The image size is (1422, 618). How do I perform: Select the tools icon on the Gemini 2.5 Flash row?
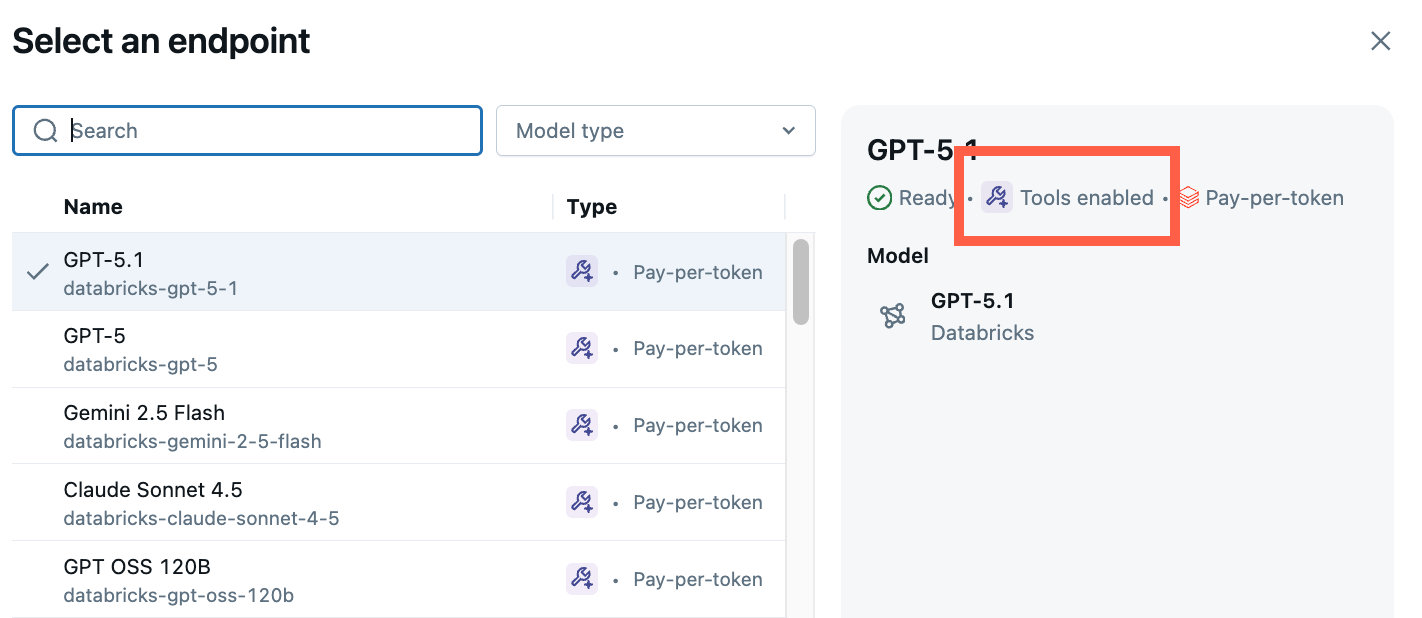(581, 425)
